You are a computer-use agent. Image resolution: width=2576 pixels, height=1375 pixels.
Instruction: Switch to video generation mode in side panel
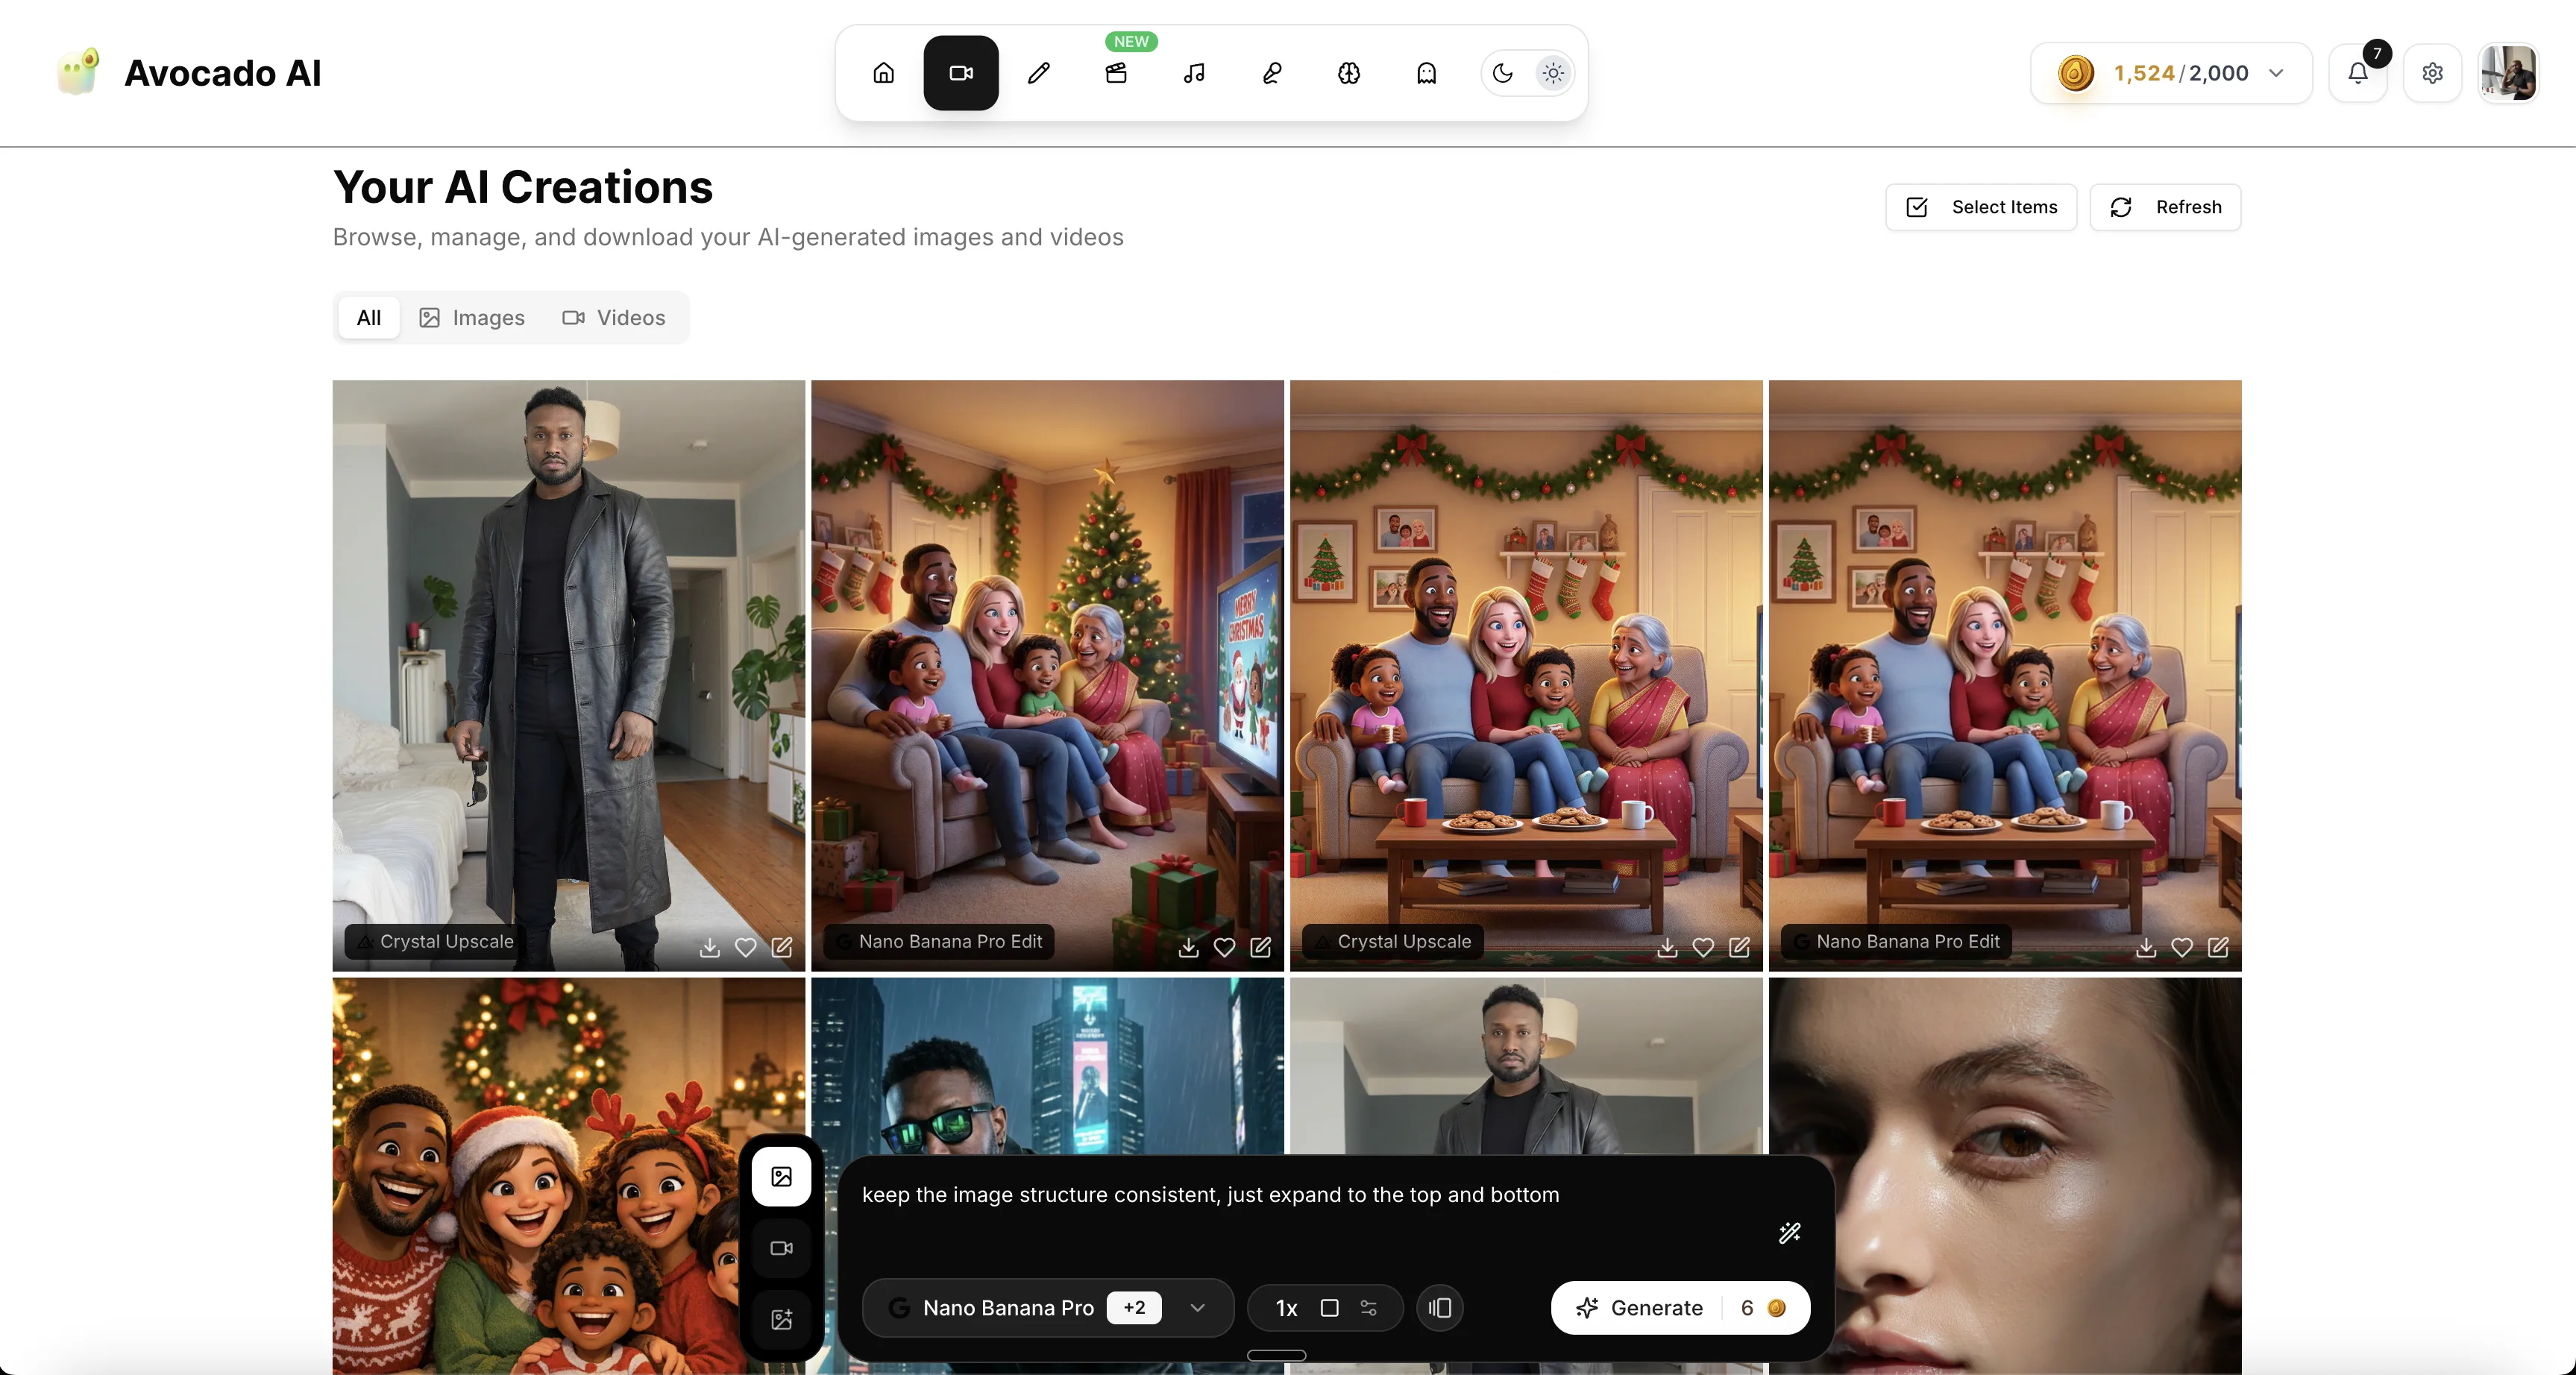tap(781, 1248)
